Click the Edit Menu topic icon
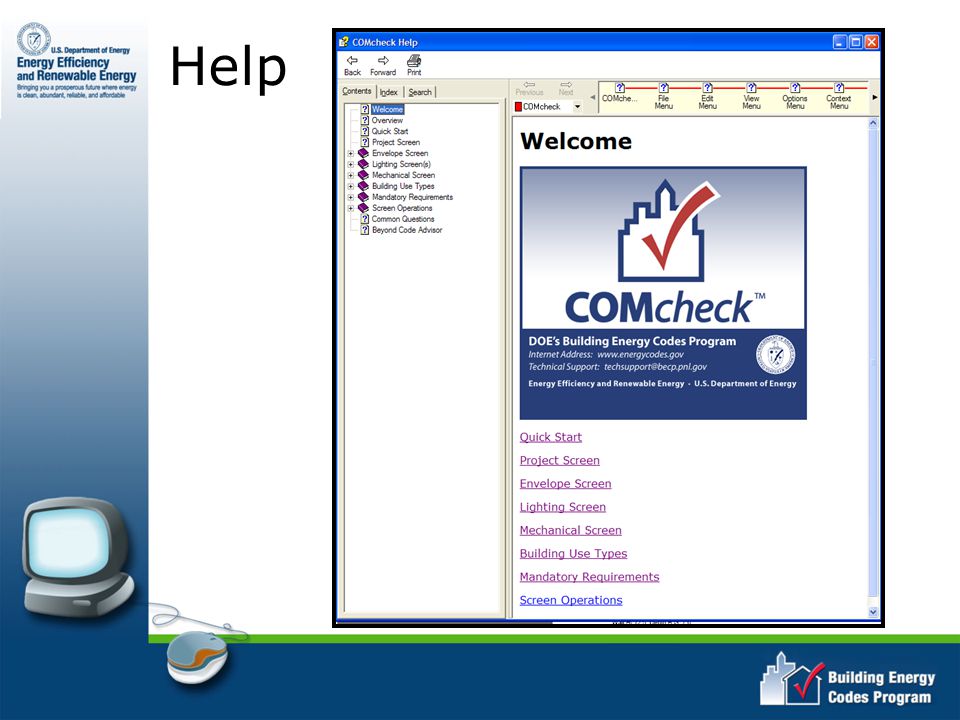 click(x=707, y=88)
